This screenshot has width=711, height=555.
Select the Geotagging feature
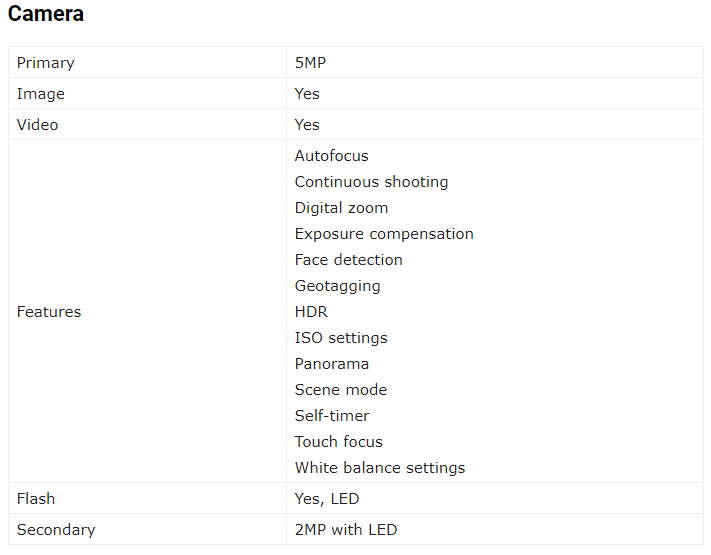point(337,286)
